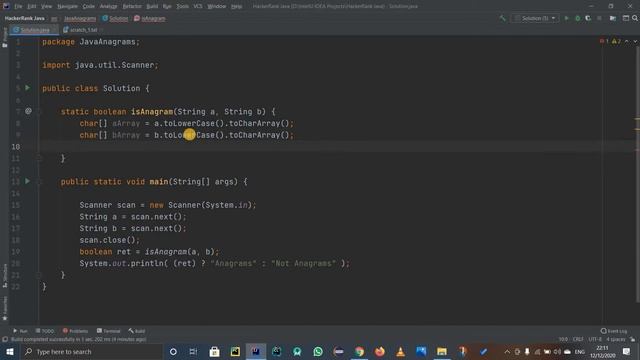
Task: Open Search Everywhere magnifier icon
Action: click(x=635, y=18)
